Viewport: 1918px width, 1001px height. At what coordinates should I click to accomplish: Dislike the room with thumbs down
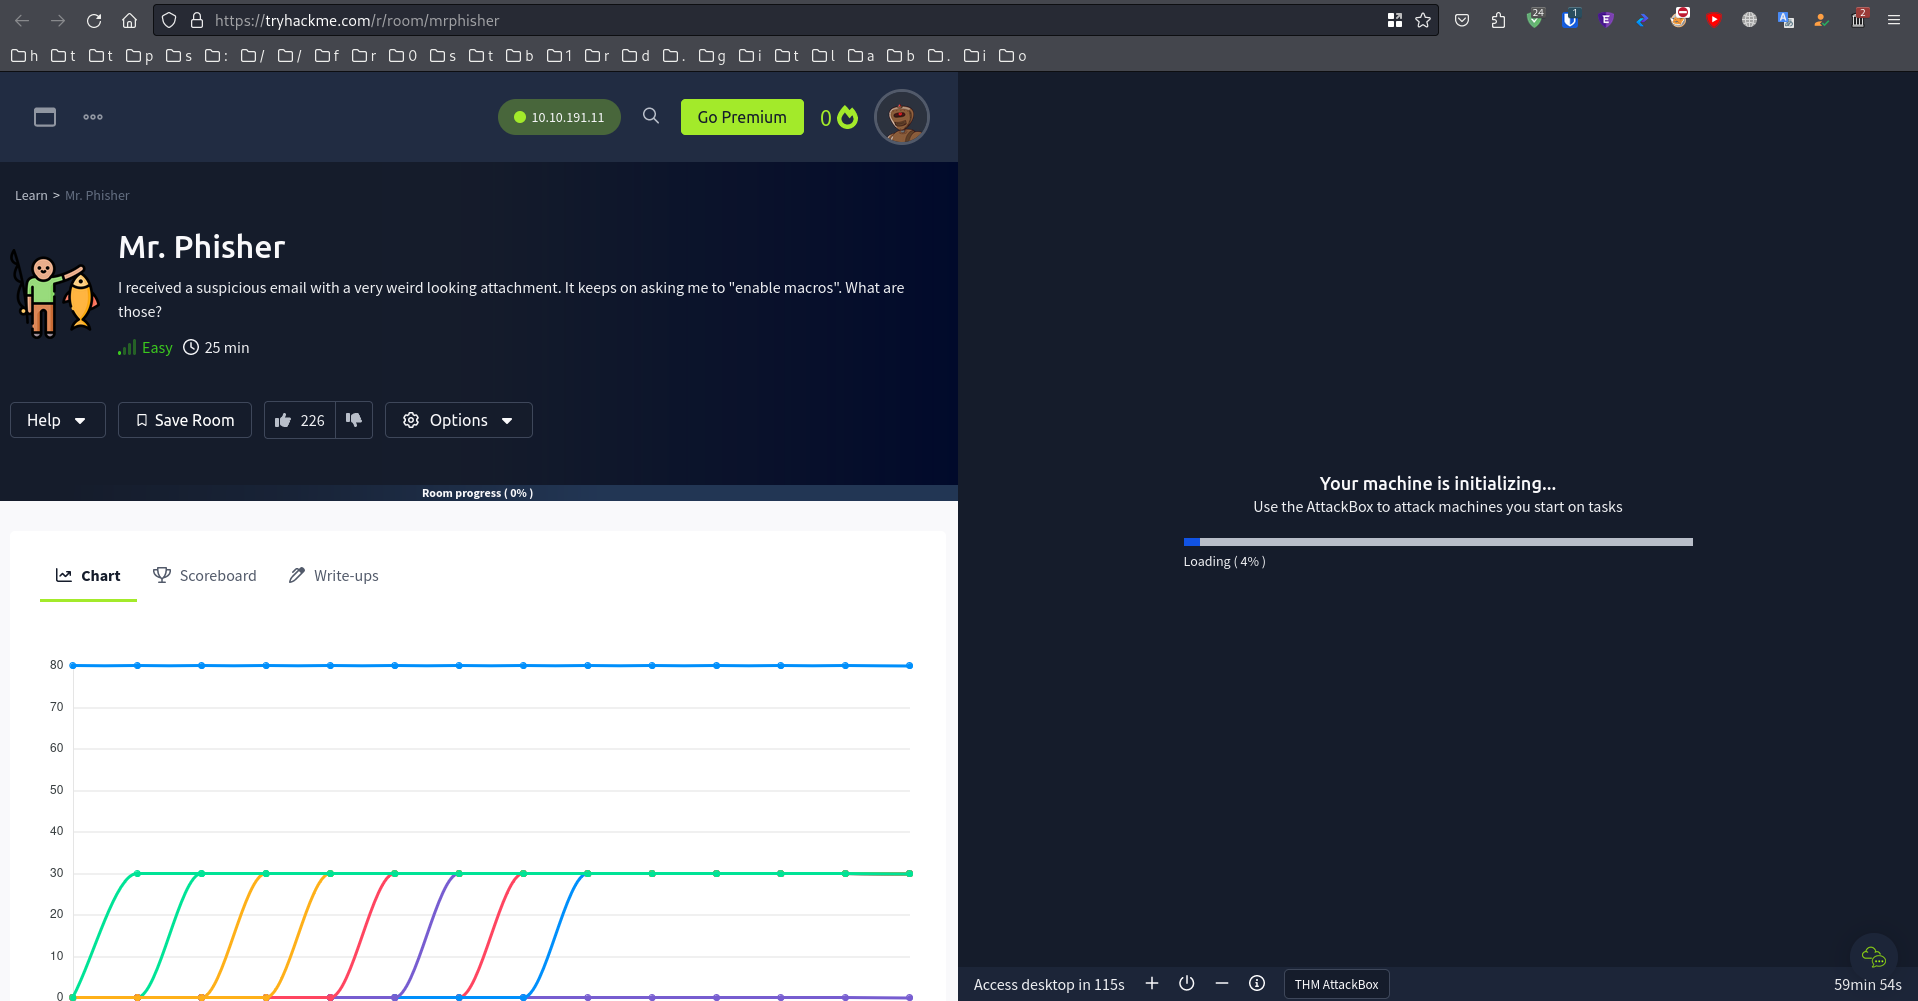pos(354,420)
